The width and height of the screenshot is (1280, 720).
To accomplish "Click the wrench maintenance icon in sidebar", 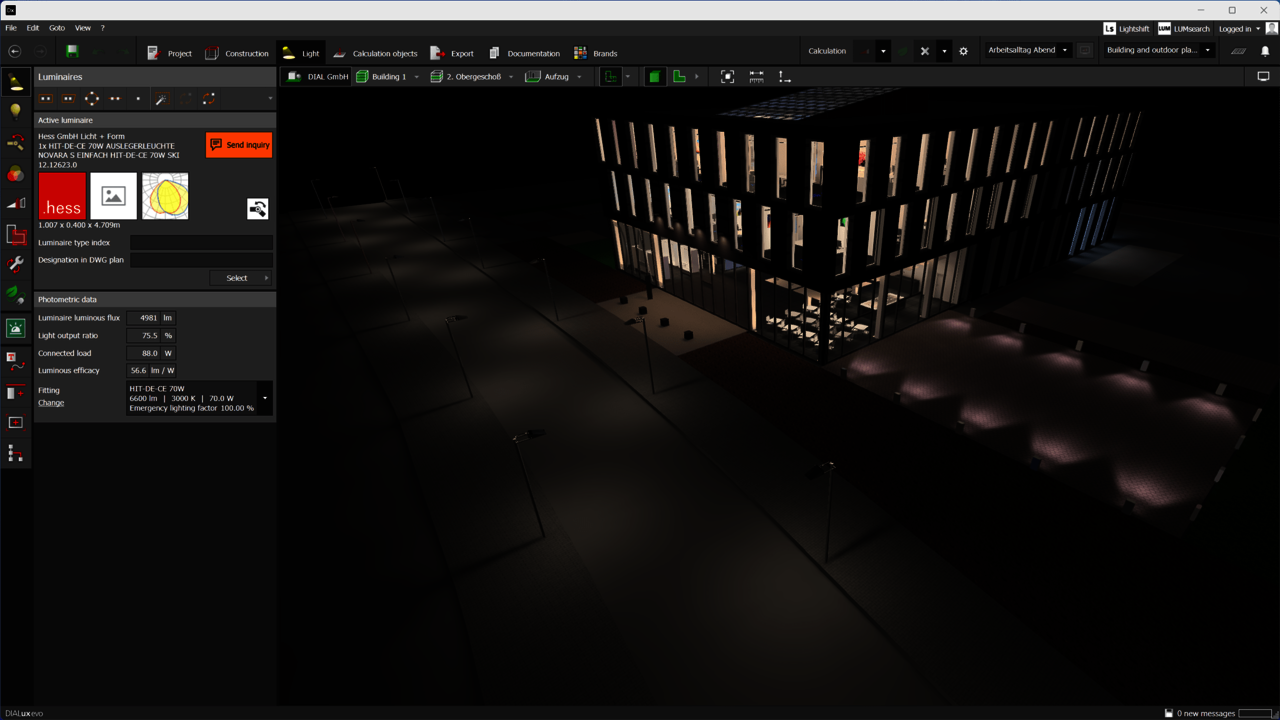I will click(15, 265).
